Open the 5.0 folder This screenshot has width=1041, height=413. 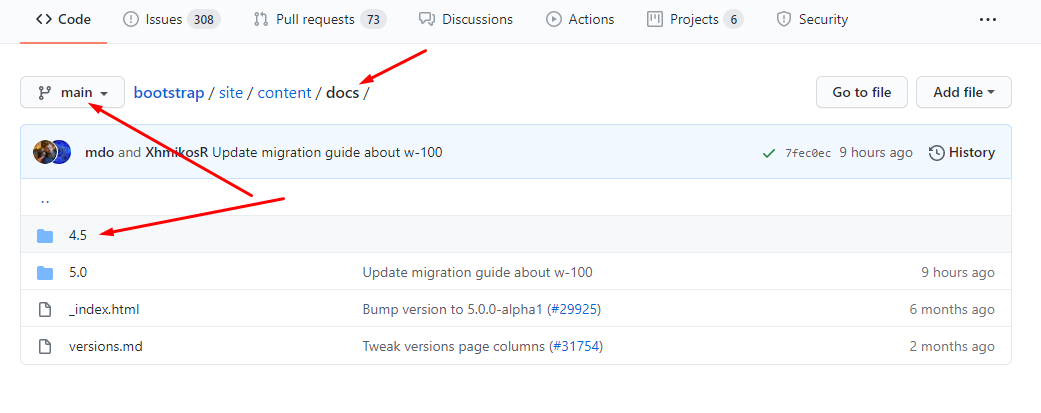pyautogui.click(x=78, y=272)
